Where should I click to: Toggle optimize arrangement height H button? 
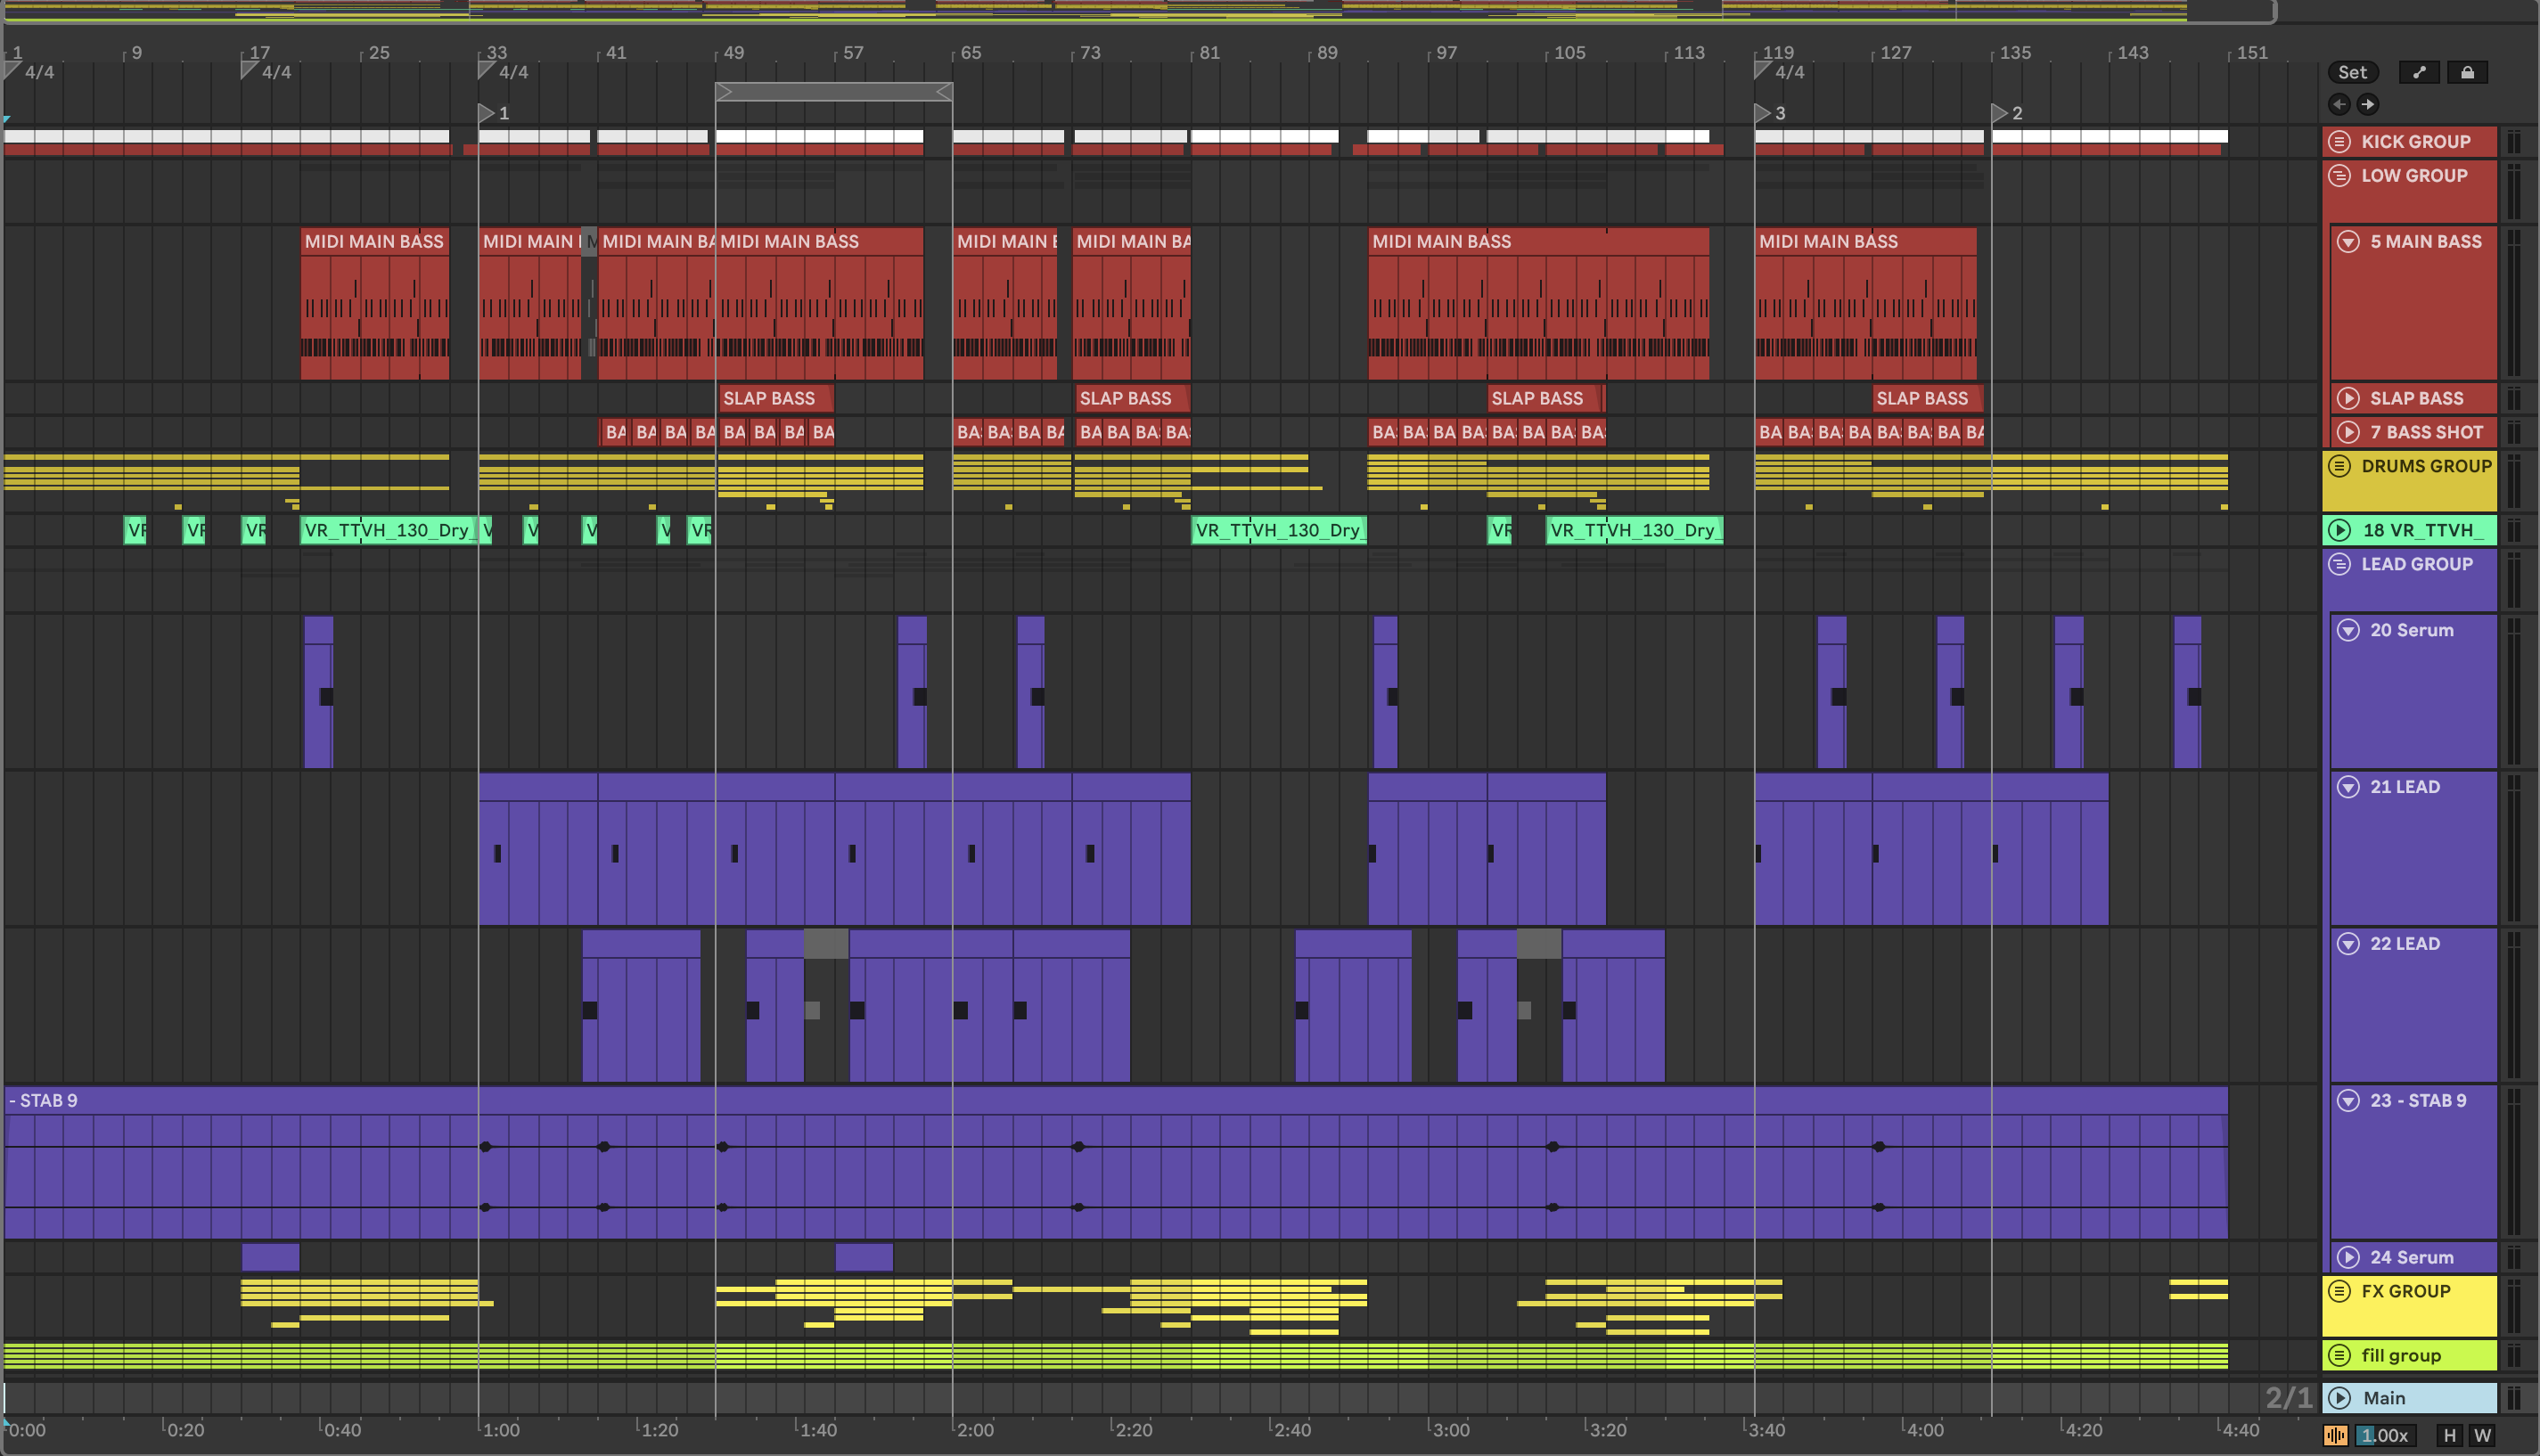click(x=2449, y=1435)
